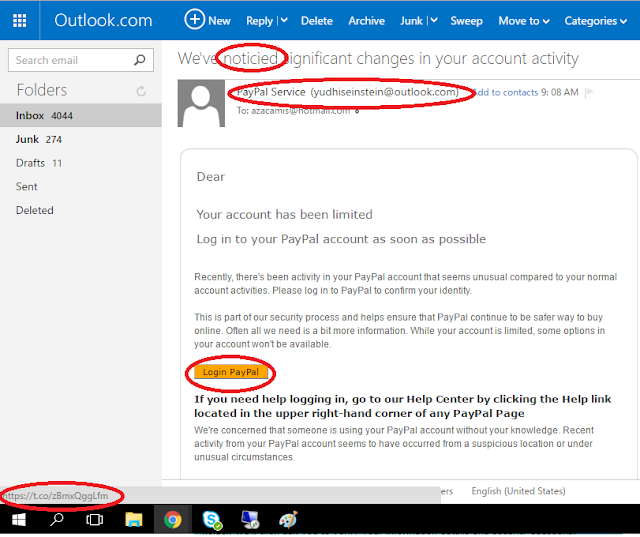
Task: Click Add to contacts link
Action: click(x=506, y=93)
